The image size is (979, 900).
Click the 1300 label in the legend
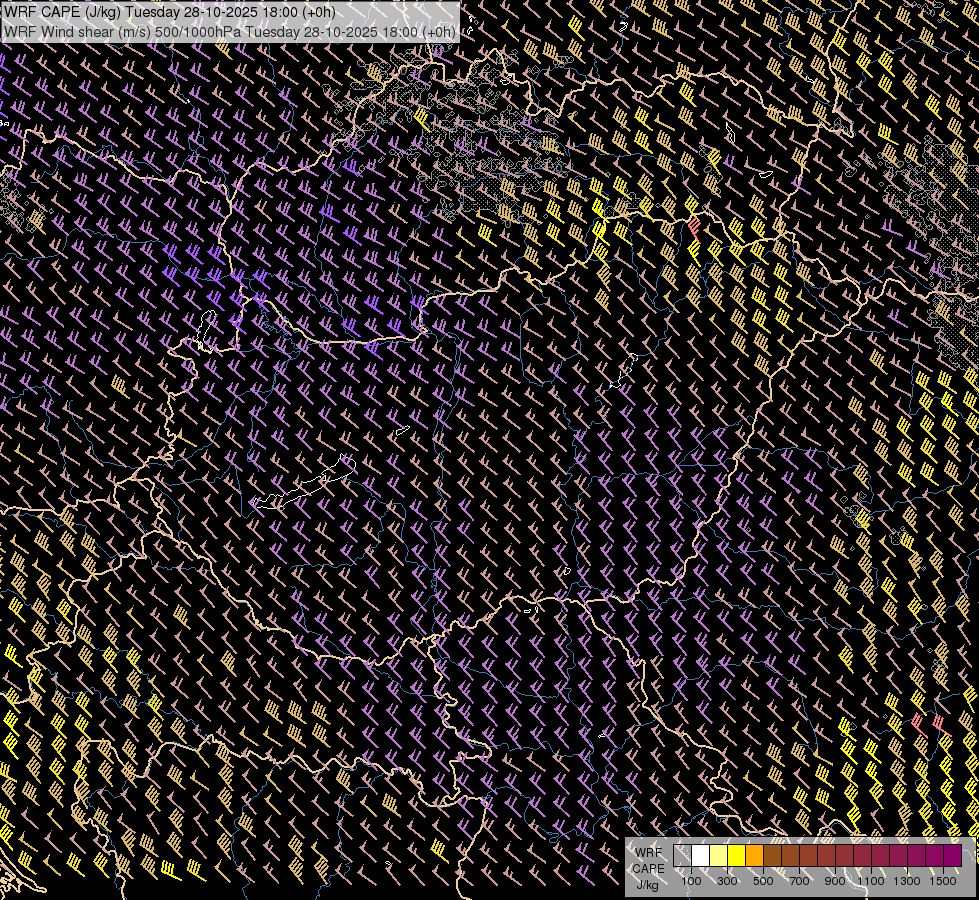tap(907, 881)
